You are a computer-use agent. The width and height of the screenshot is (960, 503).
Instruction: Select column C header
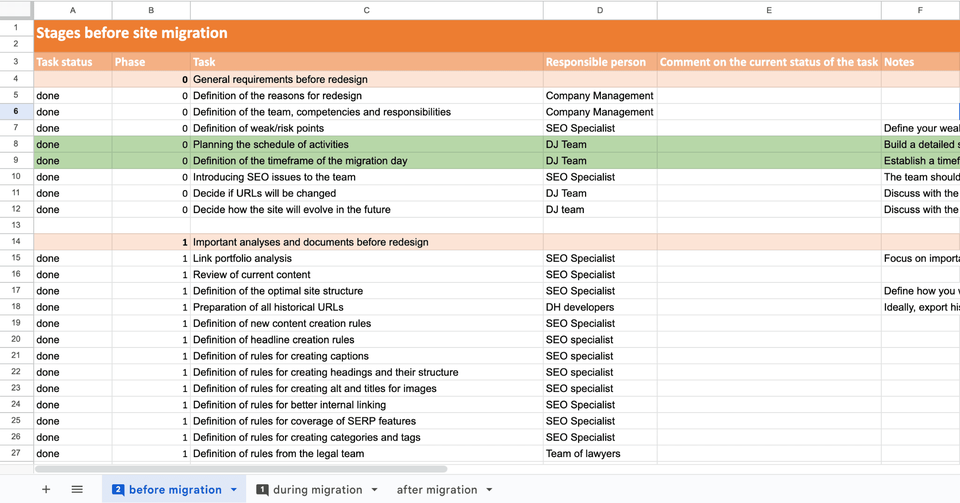coord(366,10)
